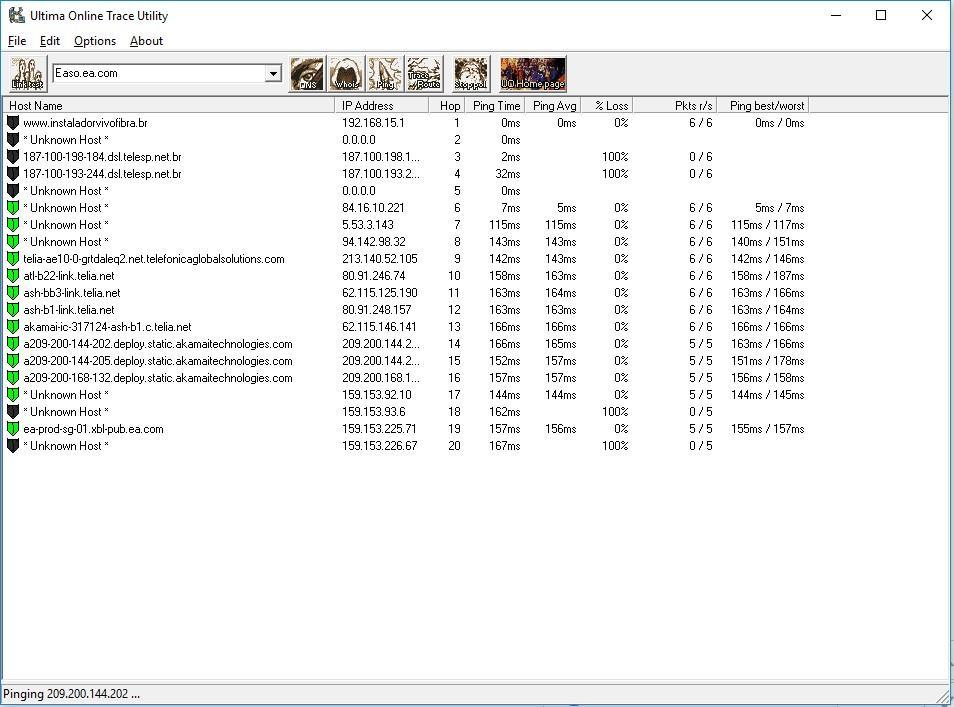Open the host address dropdown arrow

coord(273,74)
